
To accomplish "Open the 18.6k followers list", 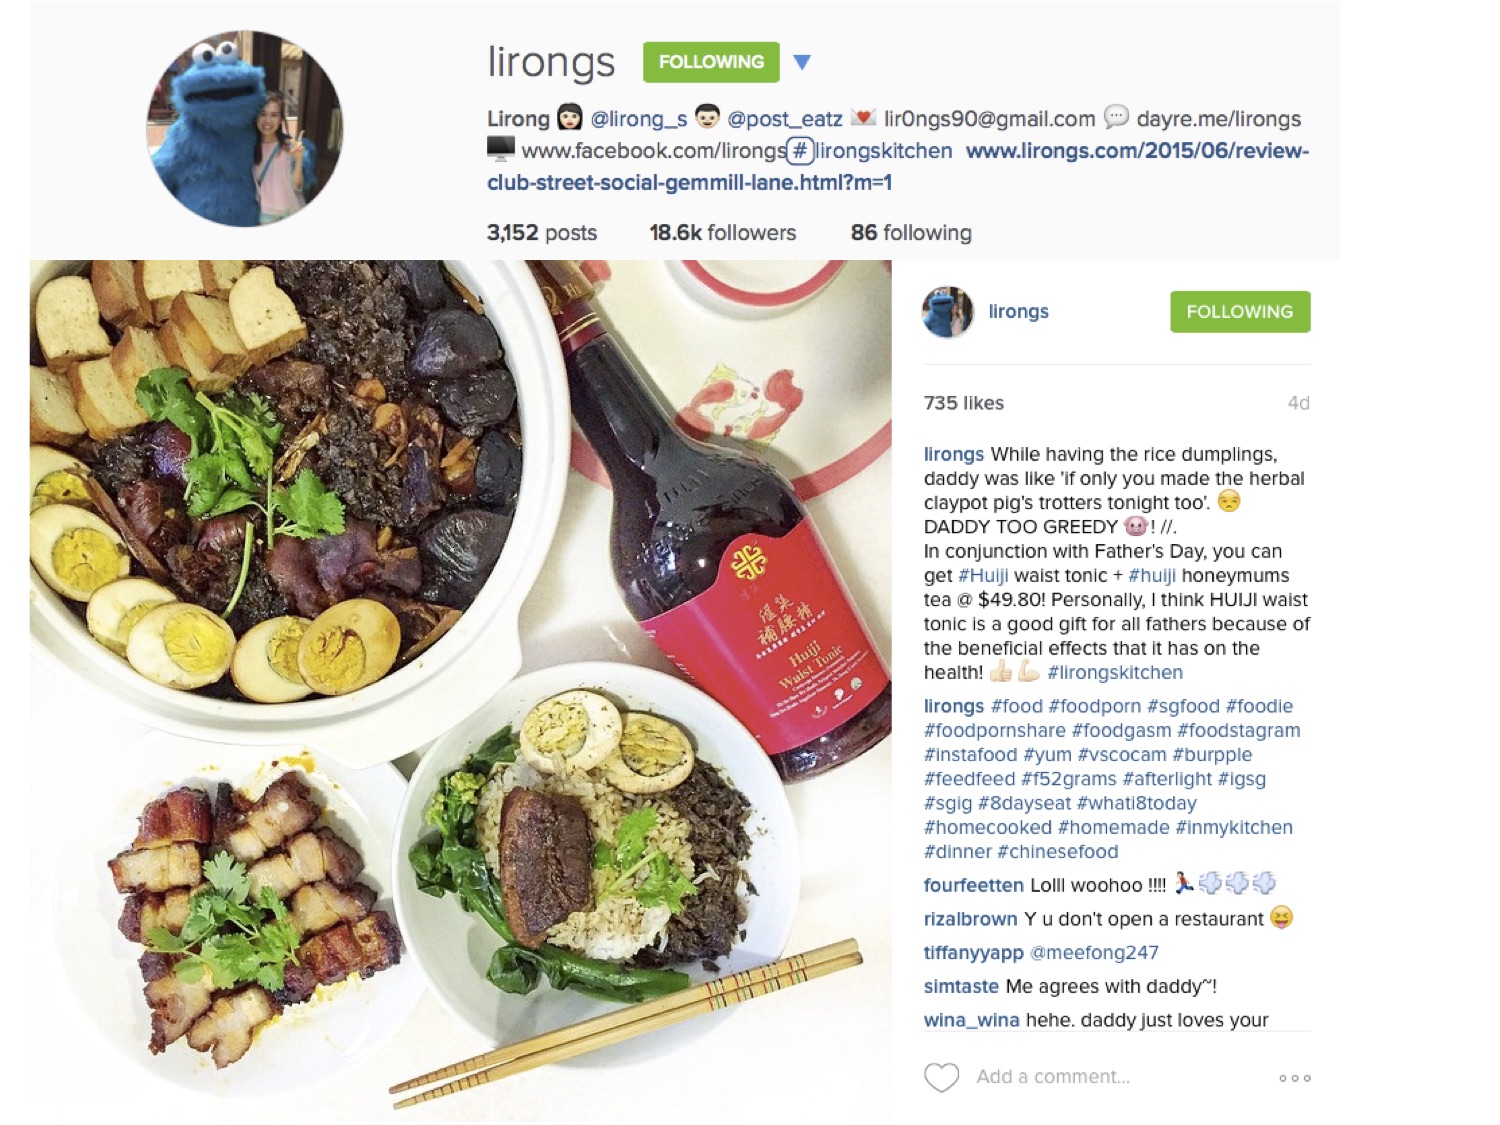I will click(x=723, y=233).
